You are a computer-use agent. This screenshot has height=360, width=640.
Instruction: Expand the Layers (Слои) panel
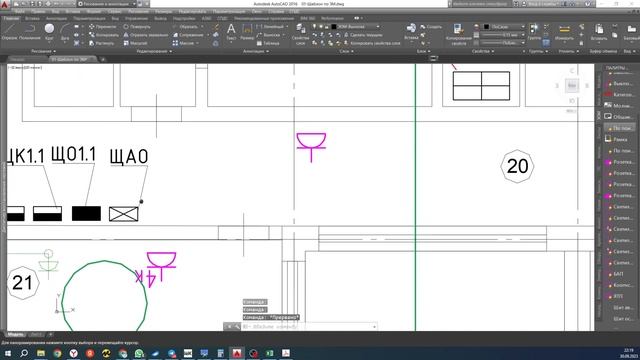(x=347, y=51)
